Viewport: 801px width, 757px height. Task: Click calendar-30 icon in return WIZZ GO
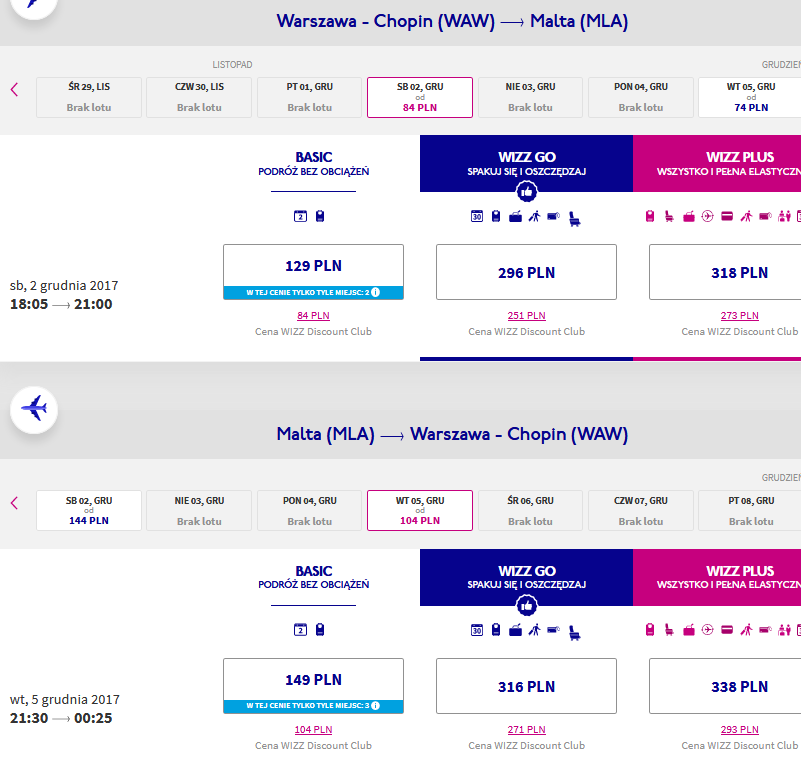[477, 630]
